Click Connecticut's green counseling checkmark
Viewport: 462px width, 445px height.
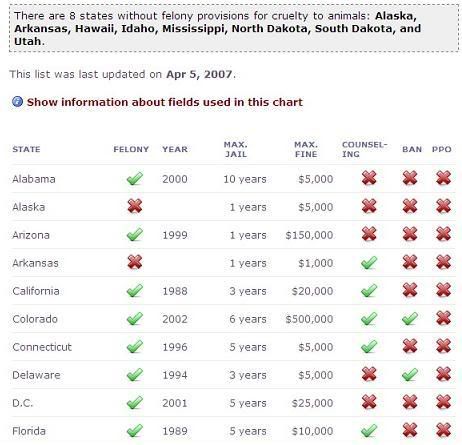369,347
